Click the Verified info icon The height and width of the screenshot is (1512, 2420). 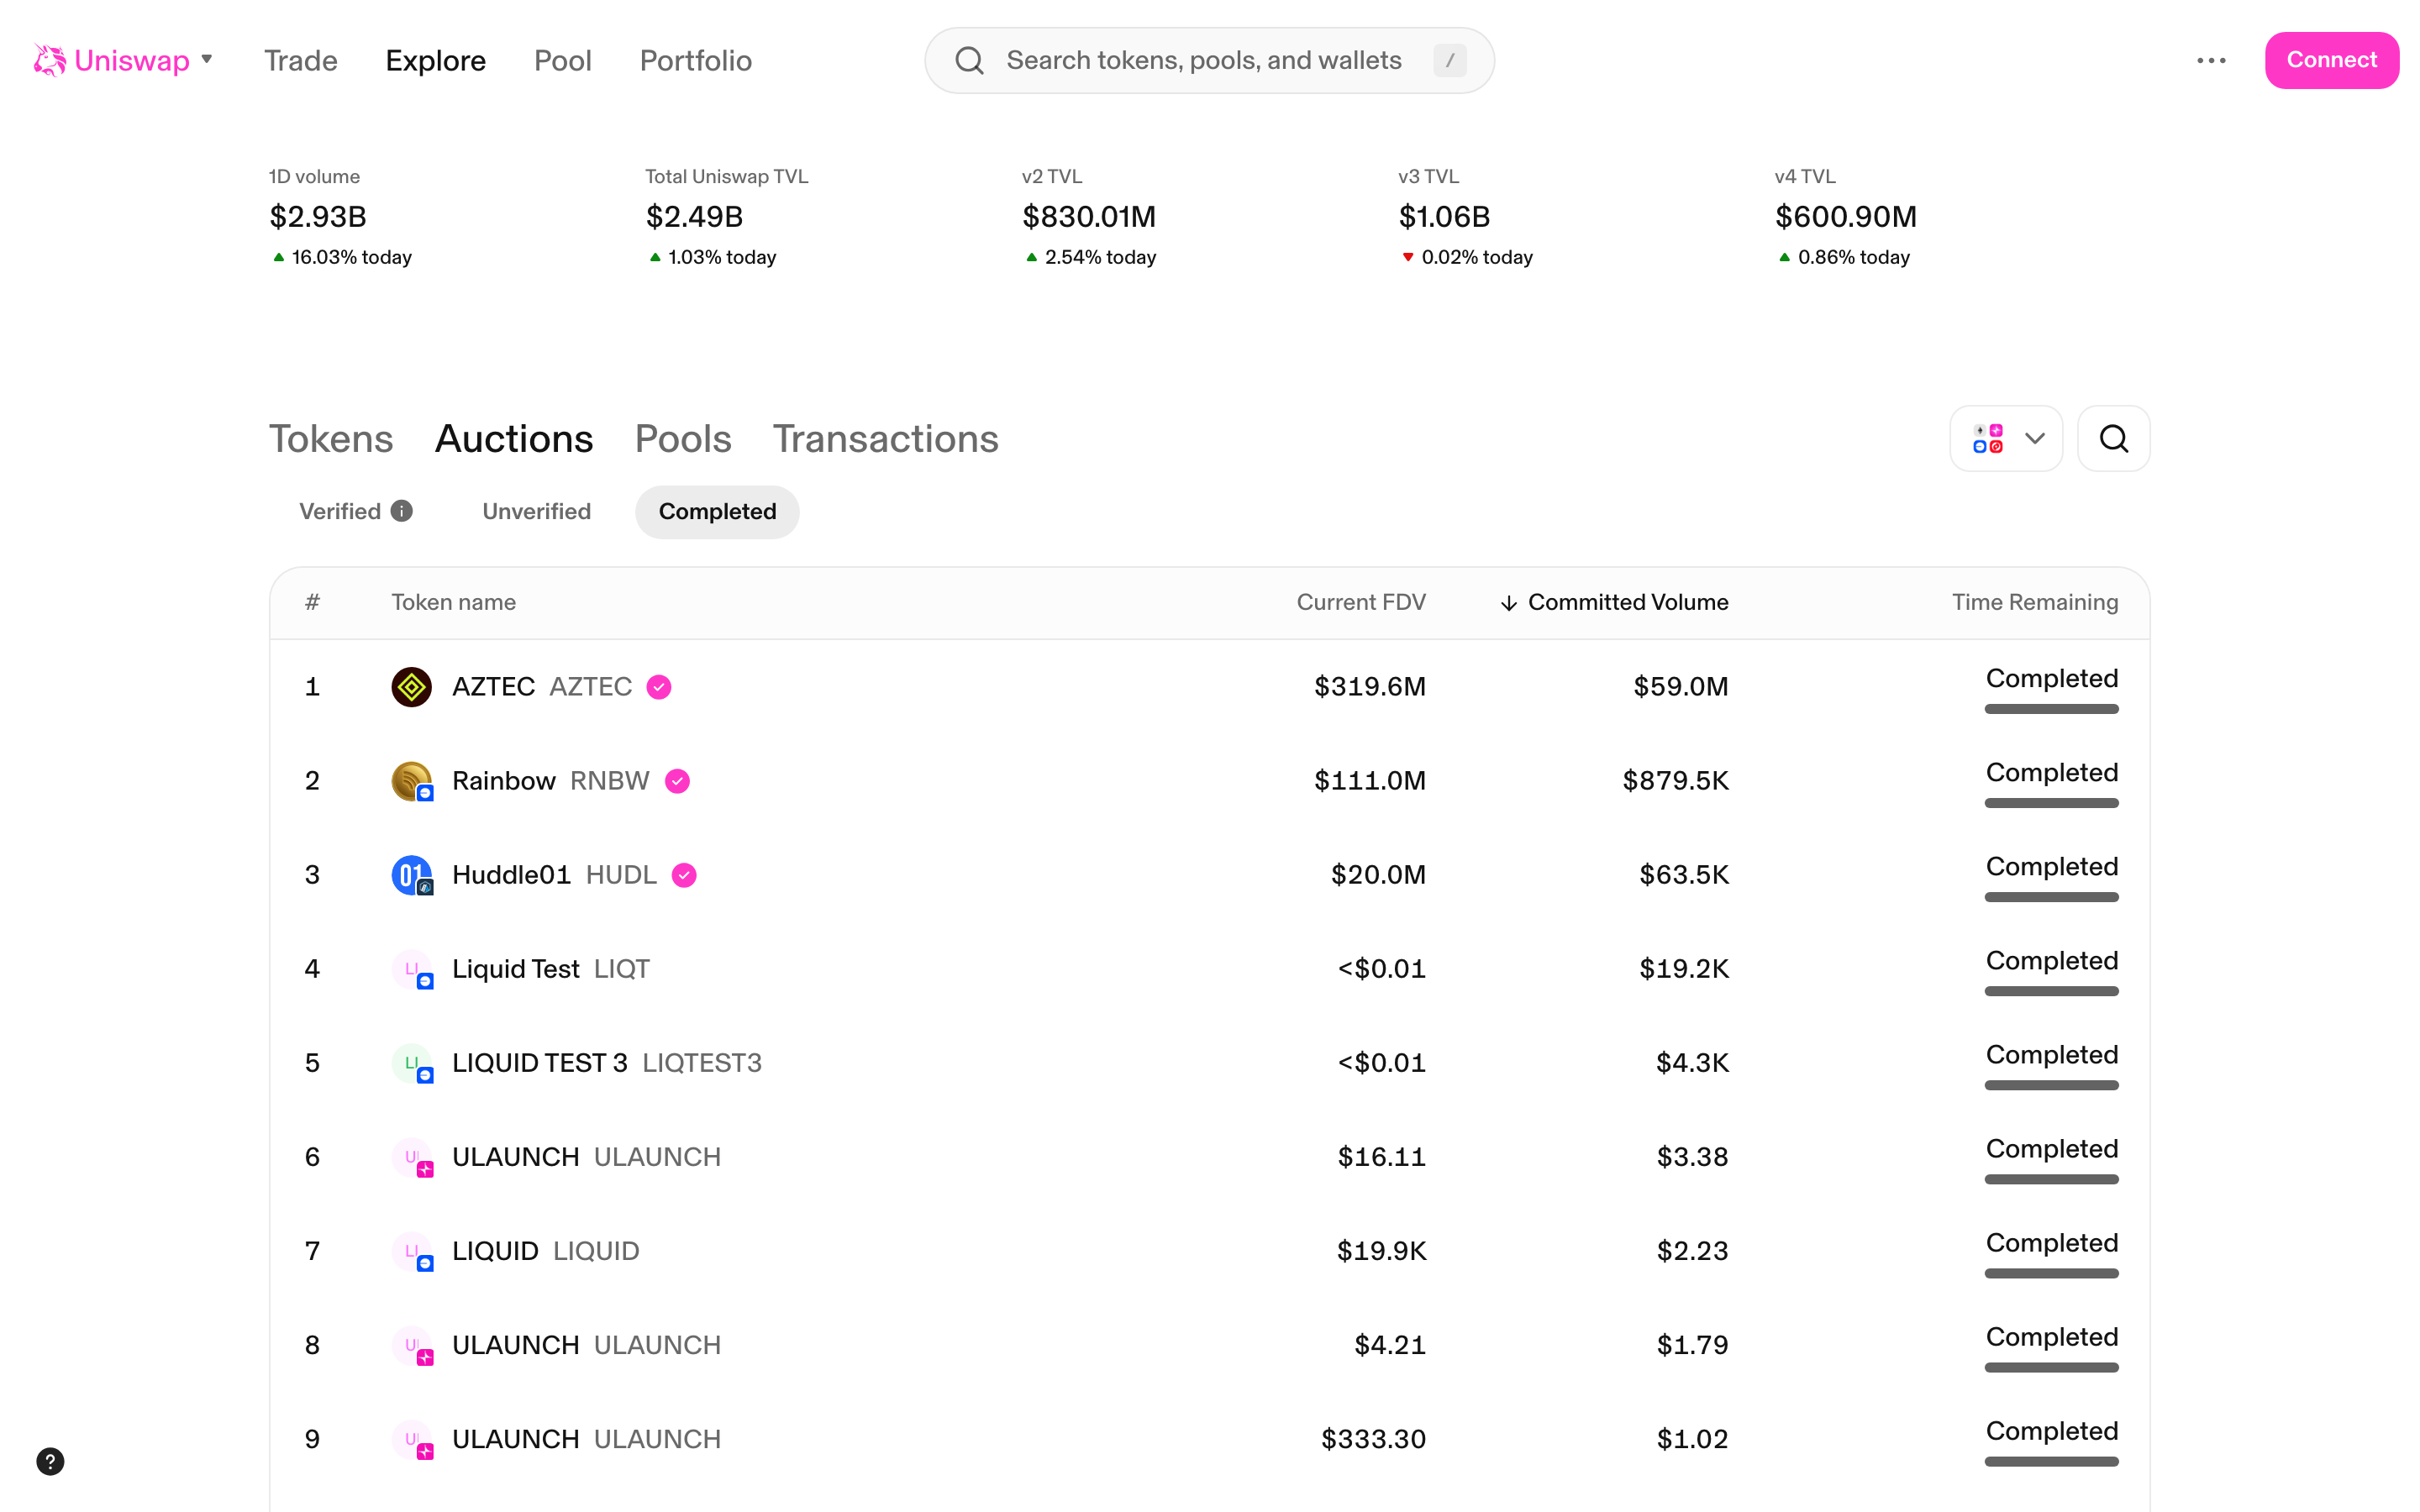(402, 511)
